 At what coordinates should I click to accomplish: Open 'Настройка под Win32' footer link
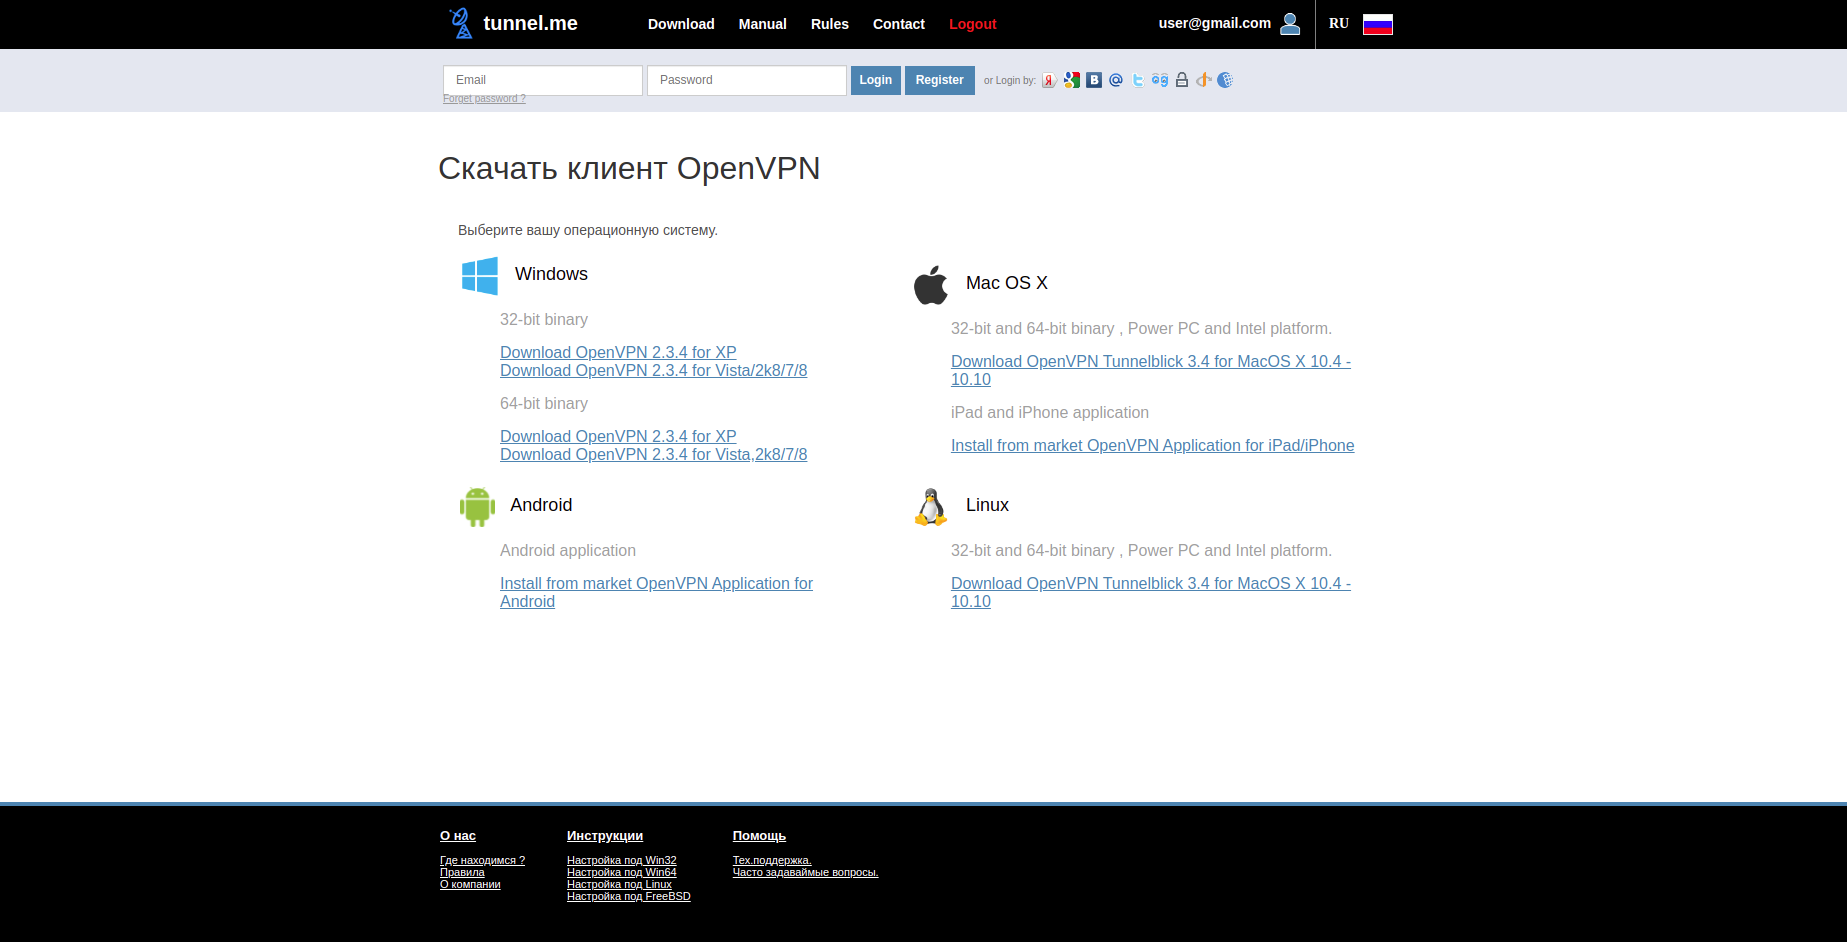[x=622, y=860]
